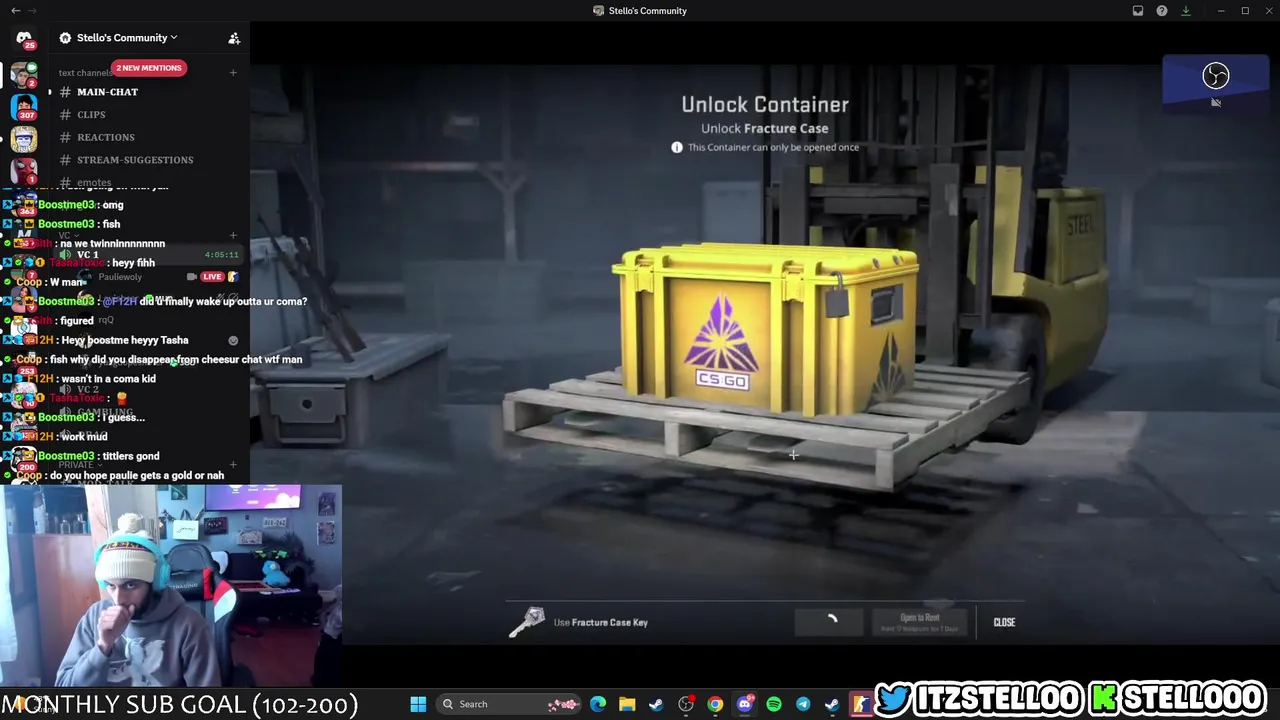Viewport: 1280px width, 720px height.
Task: Open the server with the green video badge
Action: [24, 75]
